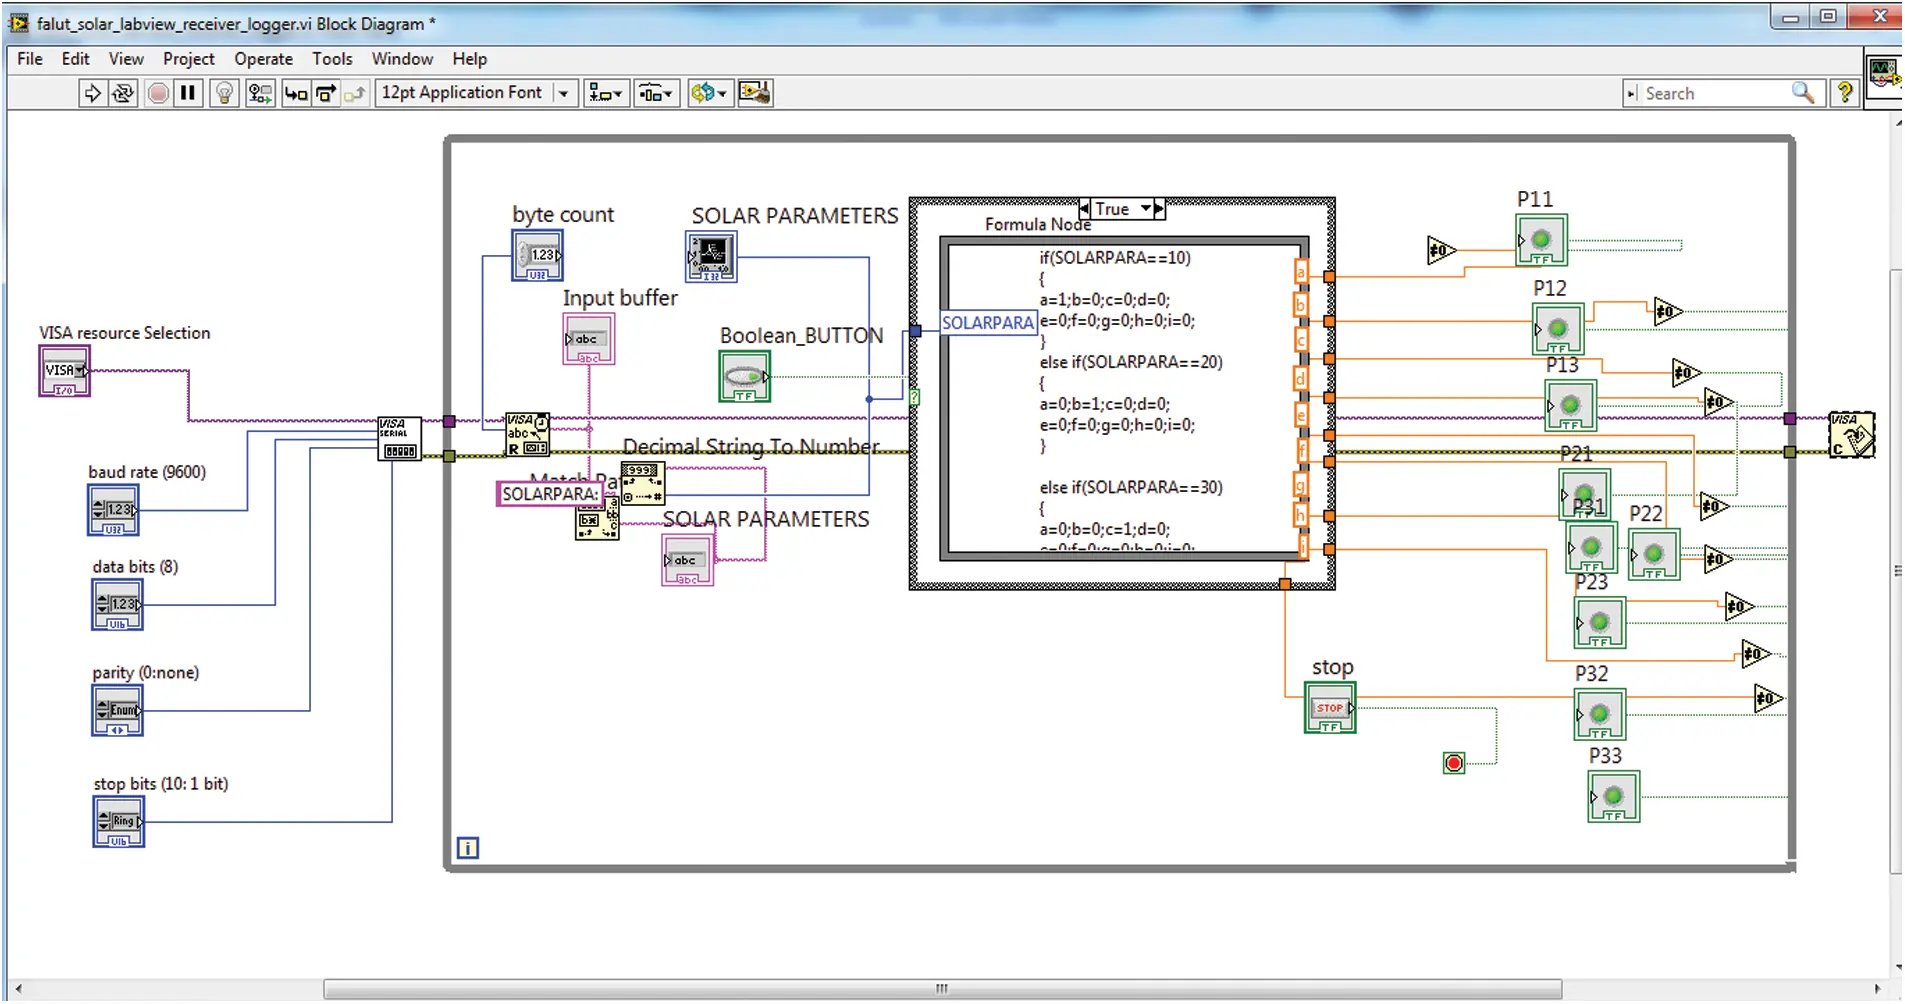
Task: Open the Operate menu
Action: (x=263, y=59)
